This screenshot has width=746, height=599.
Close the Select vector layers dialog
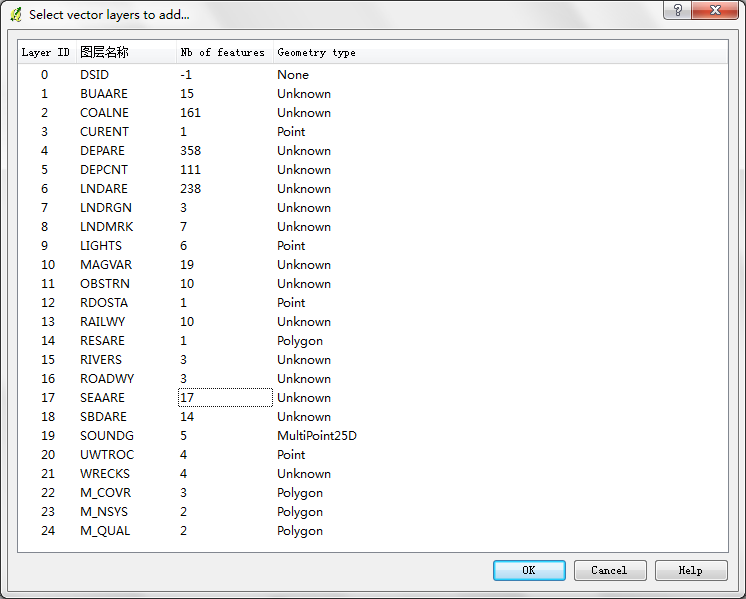(716, 10)
